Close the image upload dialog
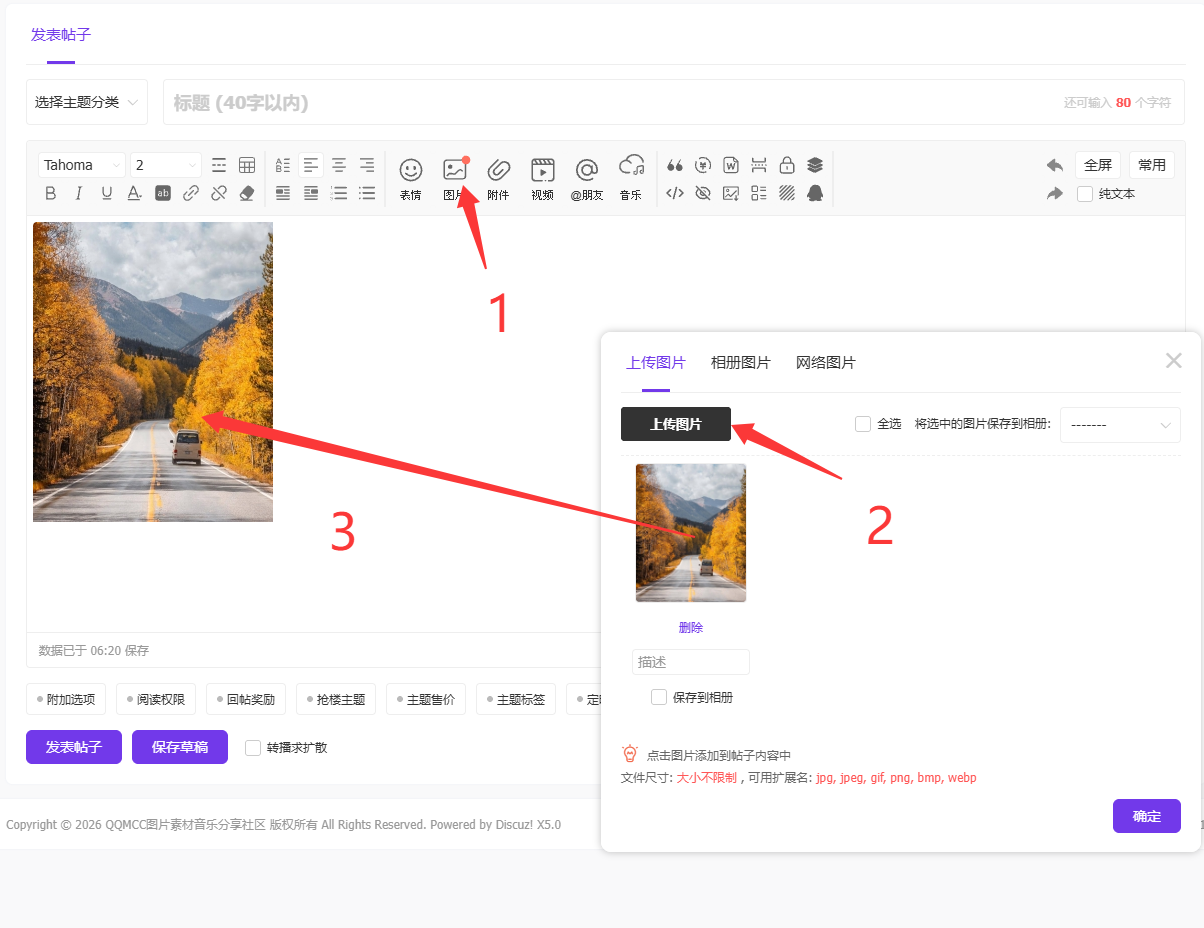 pos(1174,361)
